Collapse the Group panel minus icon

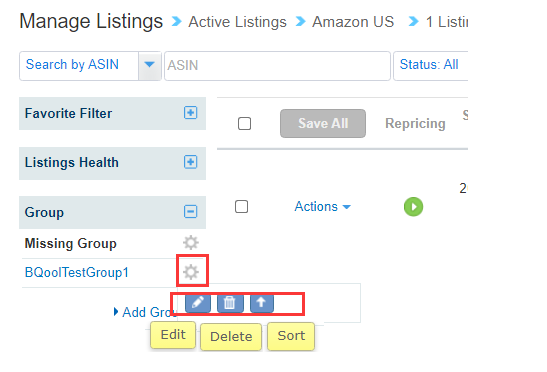pyautogui.click(x=190, y=211)
